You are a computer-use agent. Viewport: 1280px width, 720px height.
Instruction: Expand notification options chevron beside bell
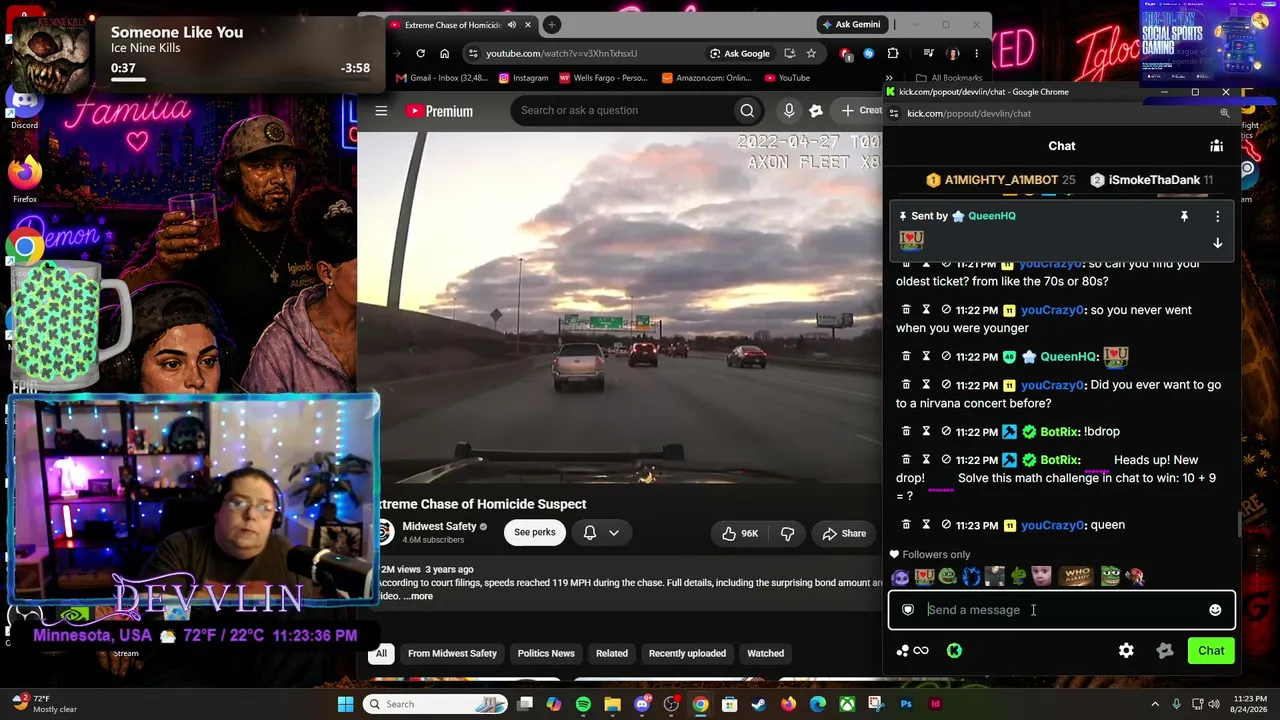pyautogui.click(x=614, y=533)
